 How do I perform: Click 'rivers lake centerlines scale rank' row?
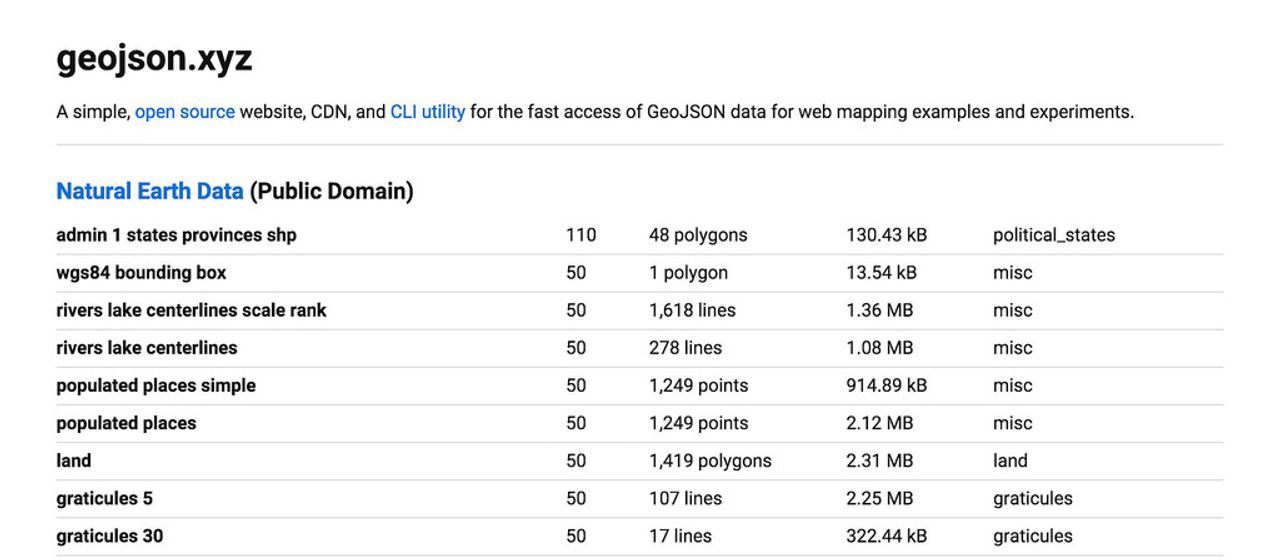click(x=191, y=310)
